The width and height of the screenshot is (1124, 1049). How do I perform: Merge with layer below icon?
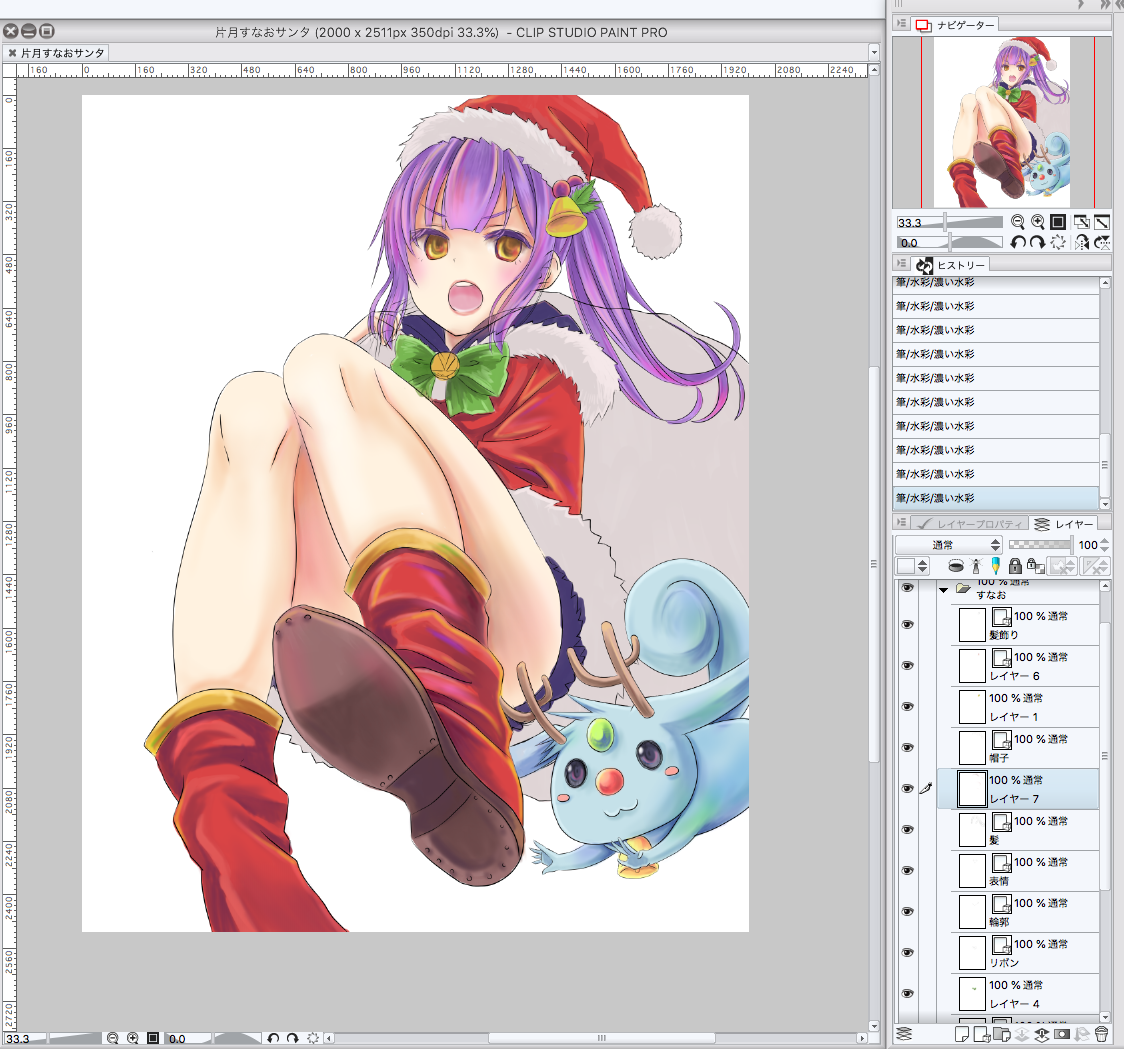[1042, 1034]
